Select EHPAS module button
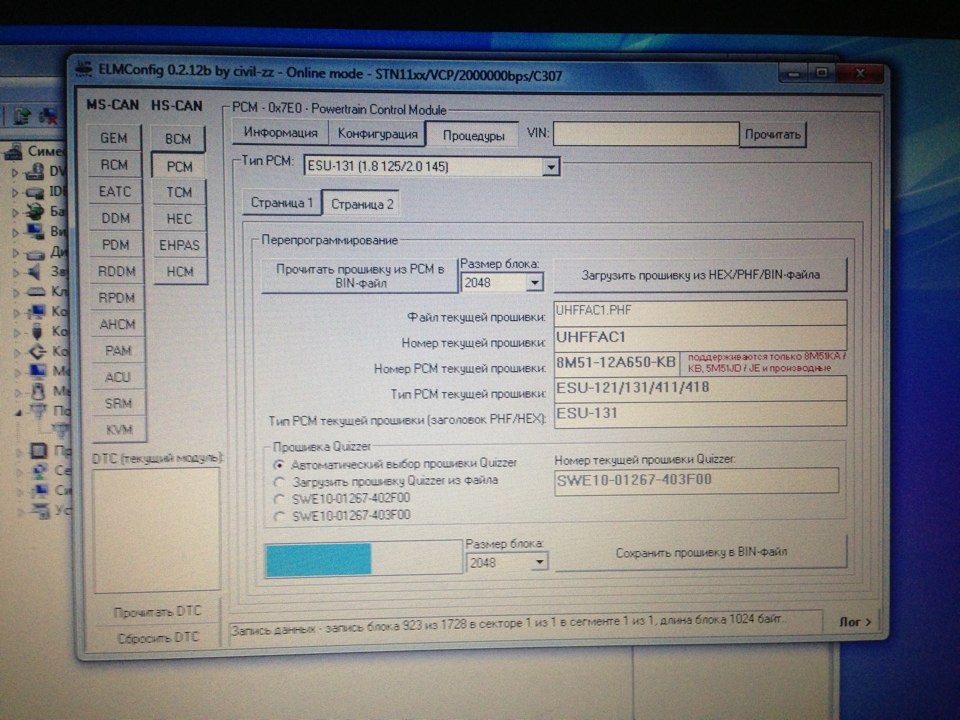960x720 pixels. [180, 245]
